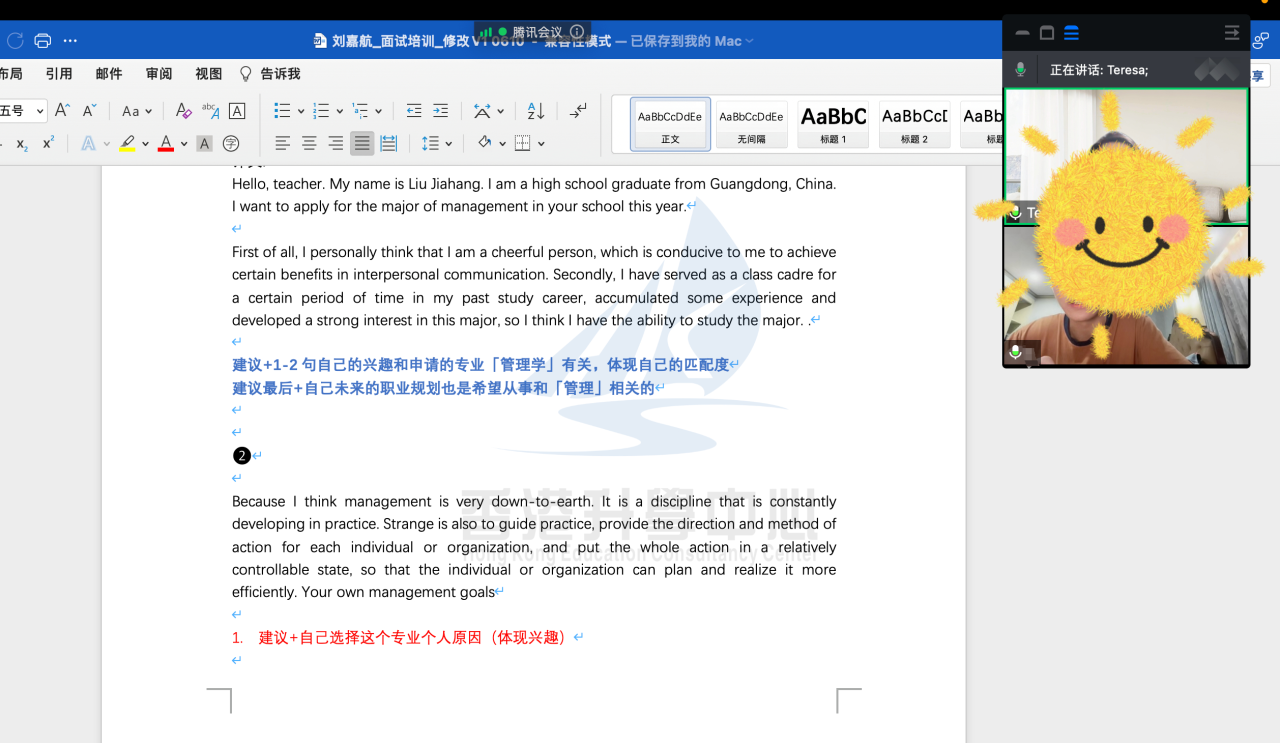Image resolution: width=1280 pixels, height=743 pixels.
Task: Decrease indent of the paragraph
Action: (x=413, y=111)
